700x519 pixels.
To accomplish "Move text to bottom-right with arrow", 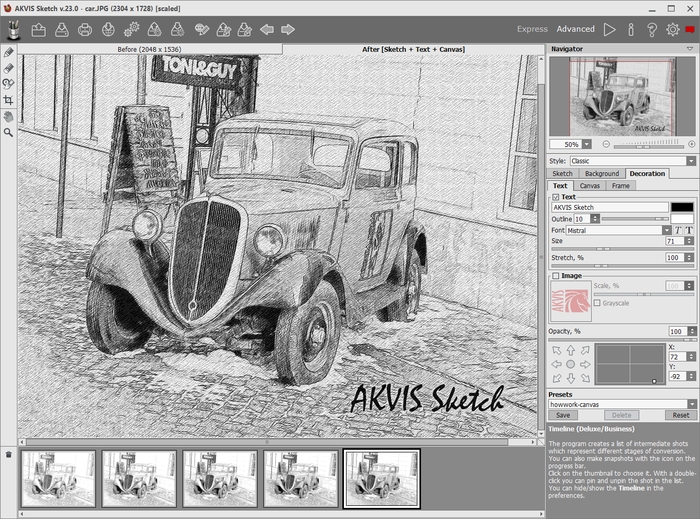I will (x=585, y=378).
